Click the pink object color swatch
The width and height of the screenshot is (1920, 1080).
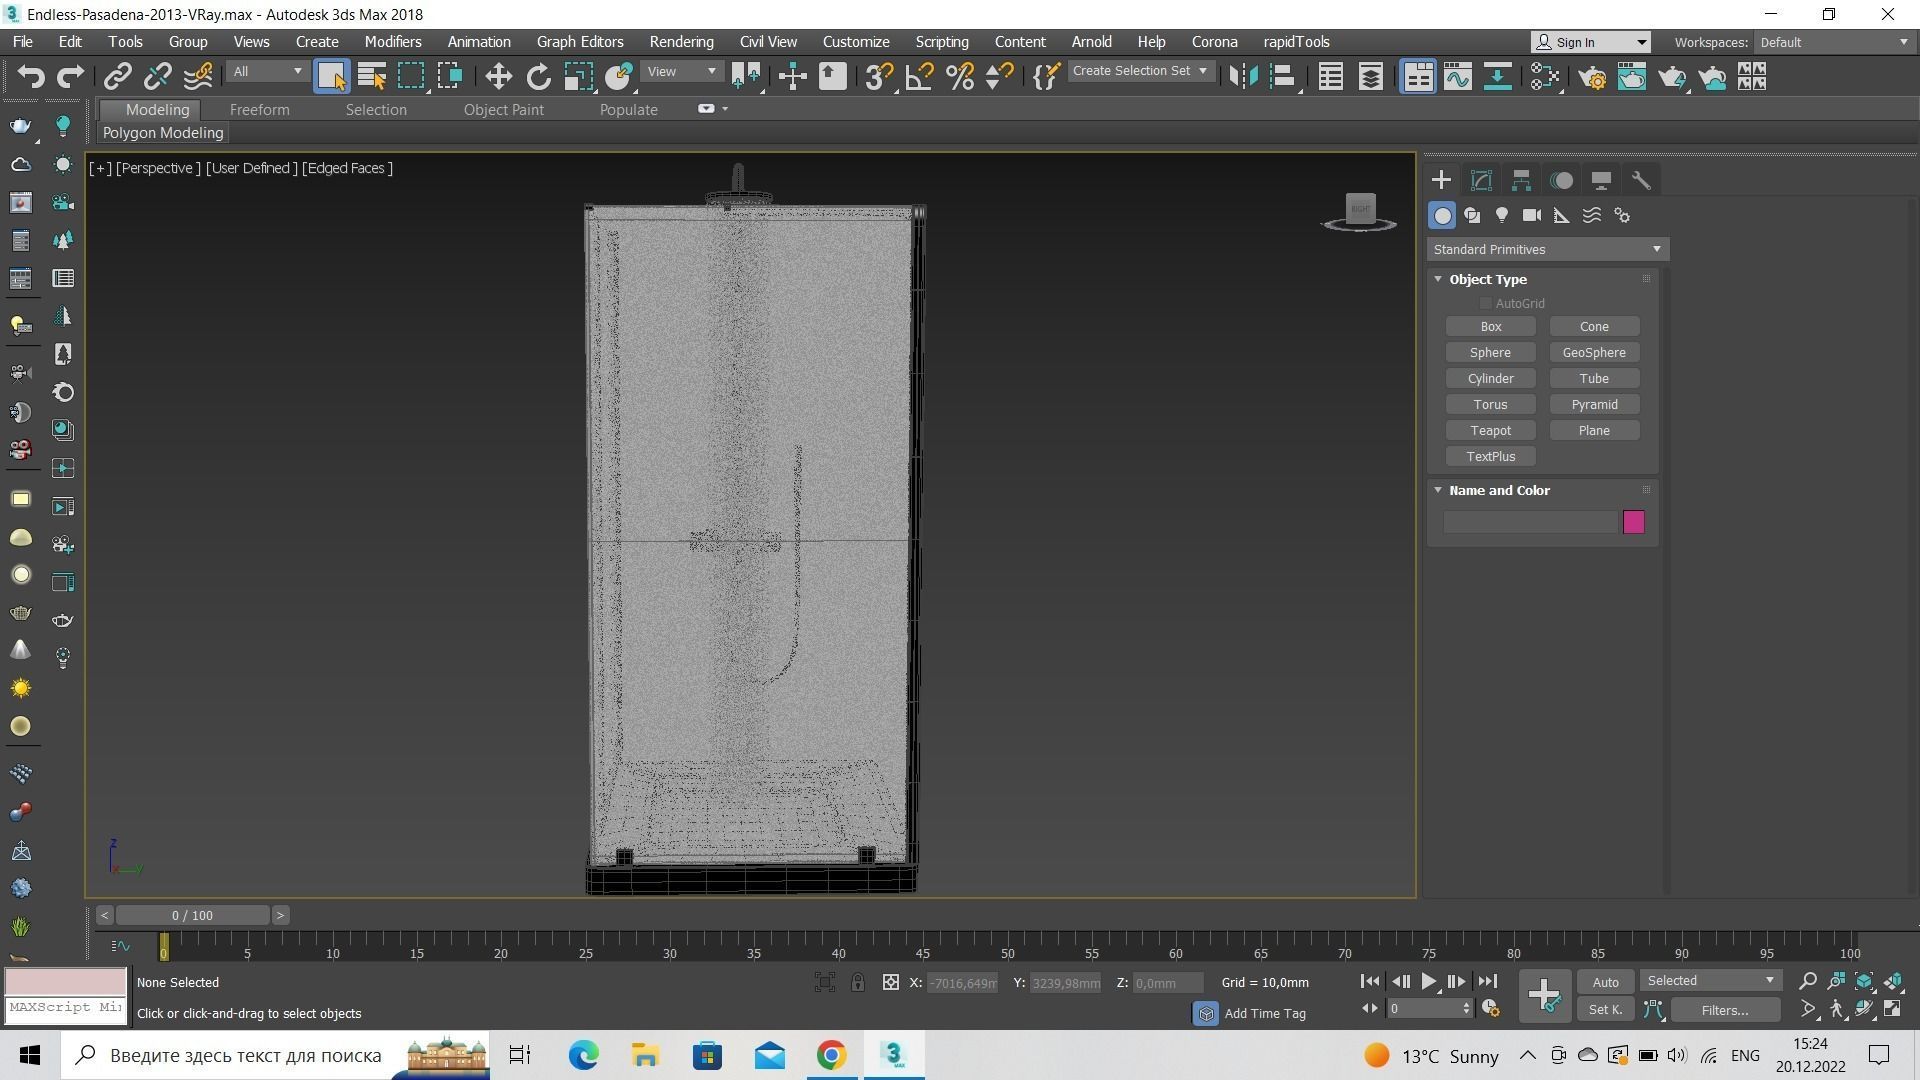pyautogui.click(x=1633, y=522)
